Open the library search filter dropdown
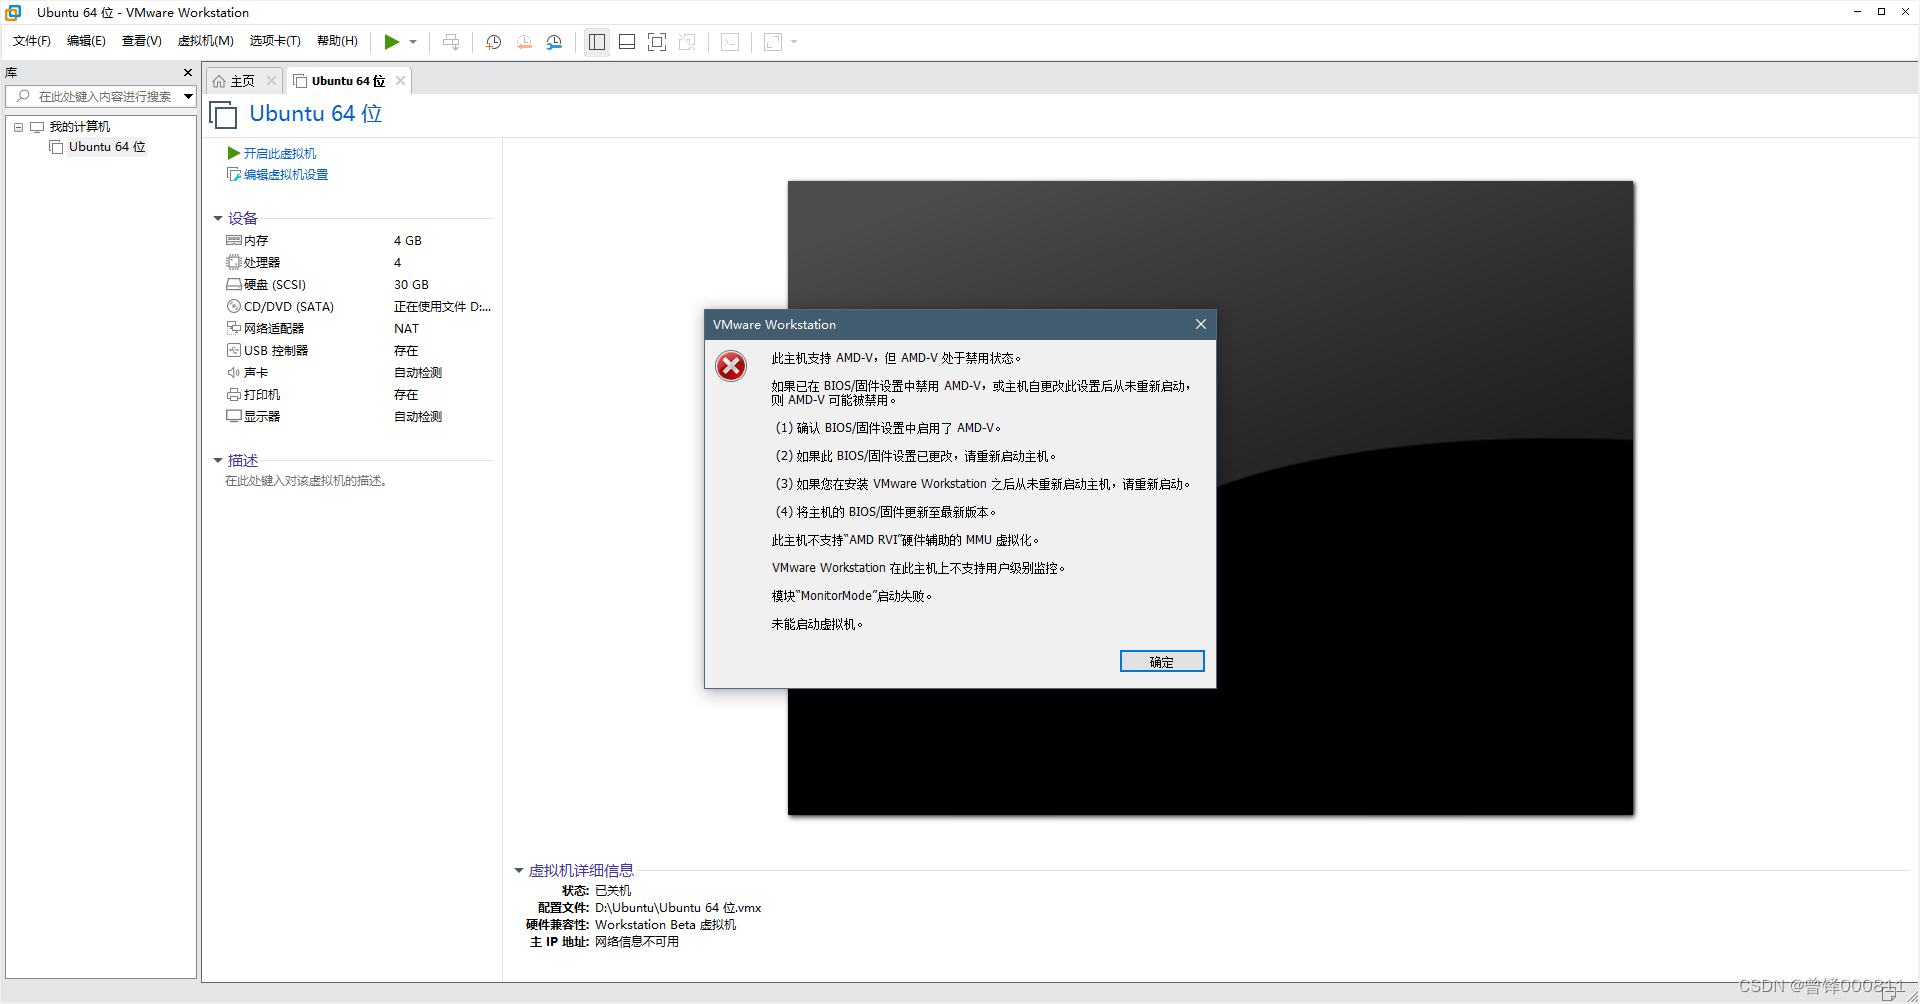The height and width of the screenshot is (1004, 1920). pyautogui.click(x=188, y=96)
